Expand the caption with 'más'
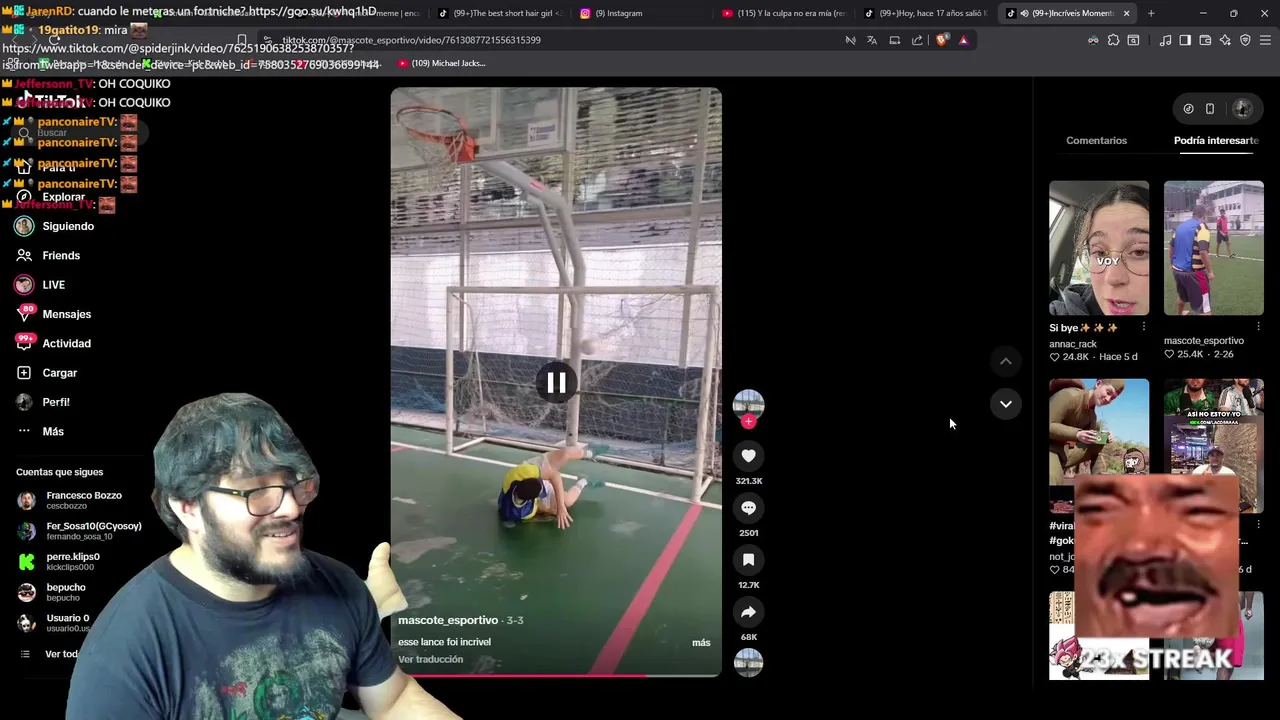This screenshot has width=1280, height=720. pos(701,642)
